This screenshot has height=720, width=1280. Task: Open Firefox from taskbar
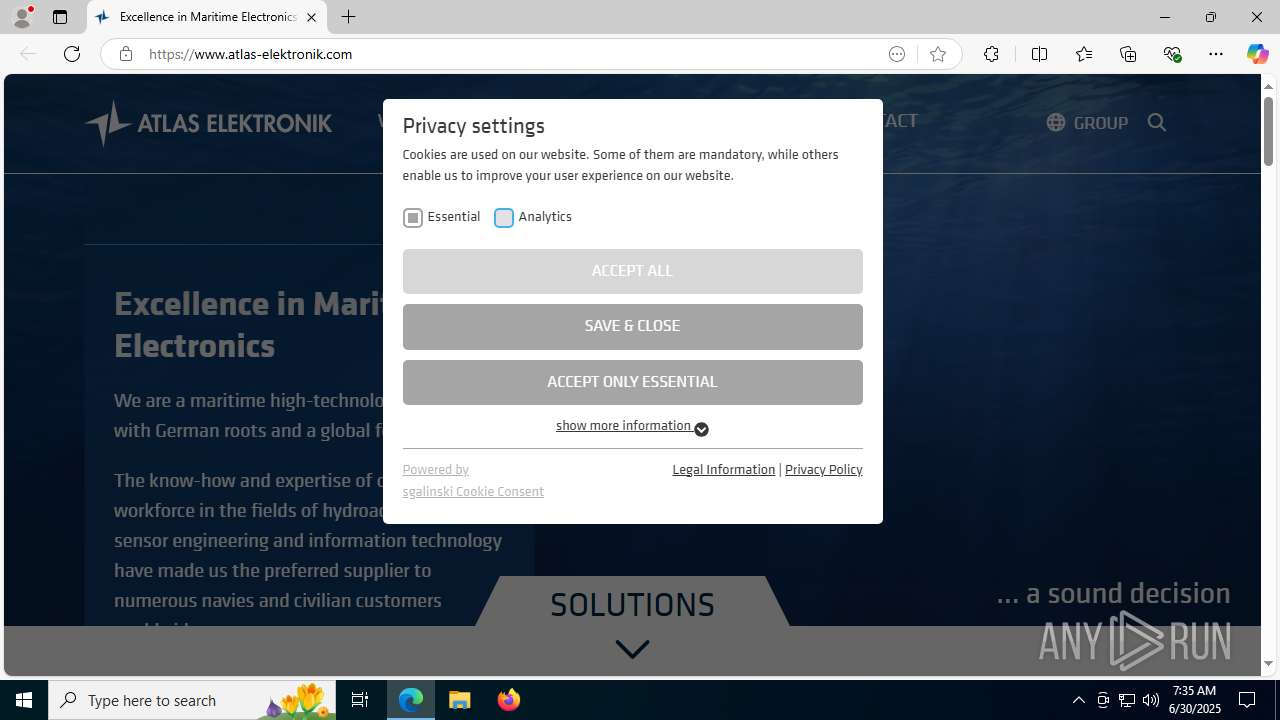pos(509,700)
